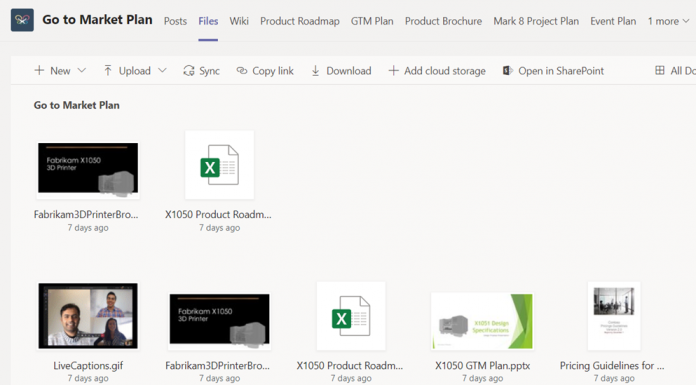The width and height of the screenshot is (696, 385).
Task: Click the SharePoint logo icon
Action: 507,71
